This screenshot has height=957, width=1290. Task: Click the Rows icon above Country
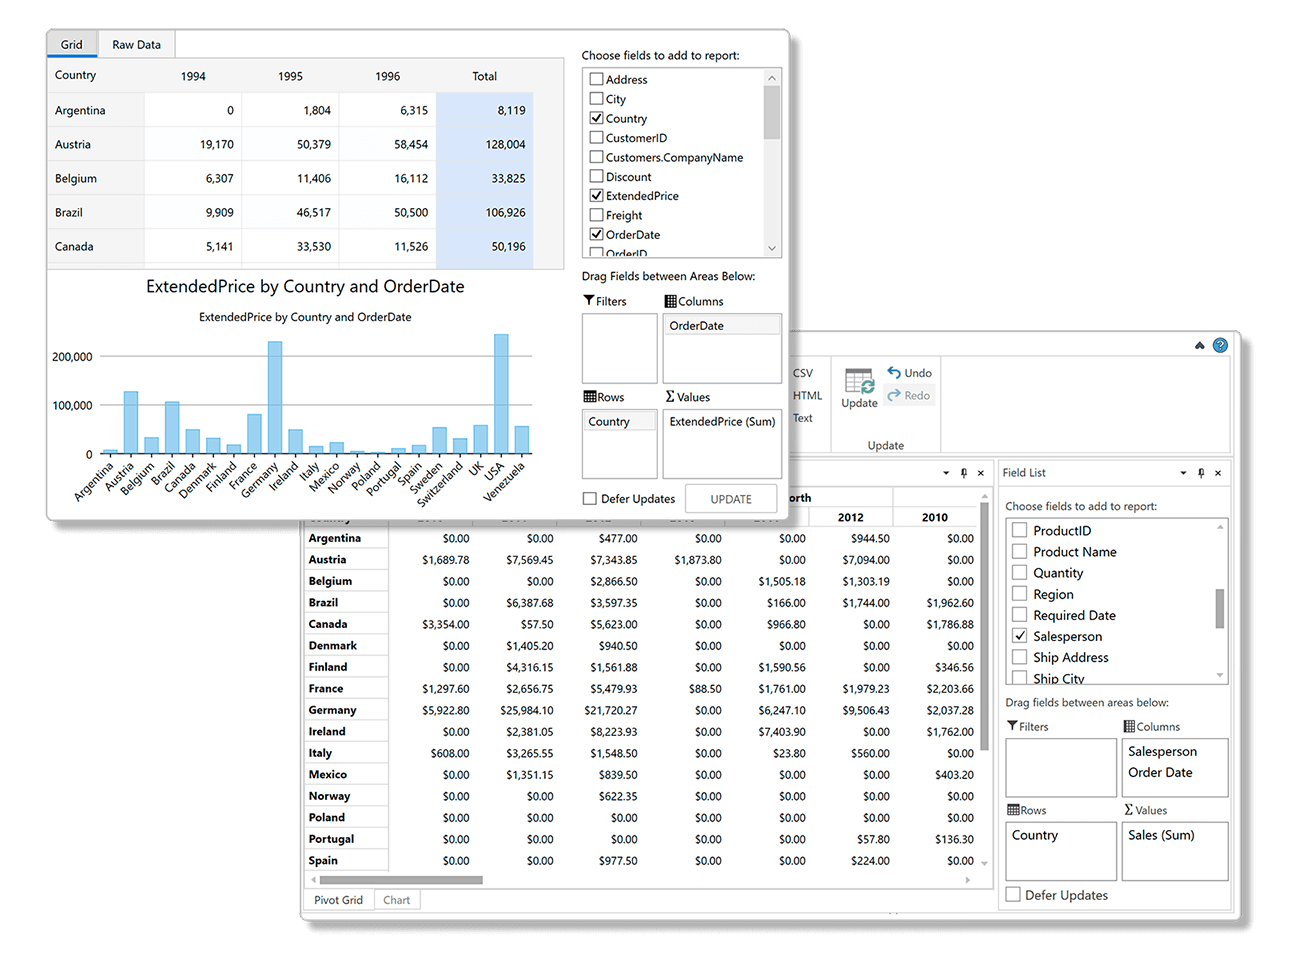click(x=588, y=396)
